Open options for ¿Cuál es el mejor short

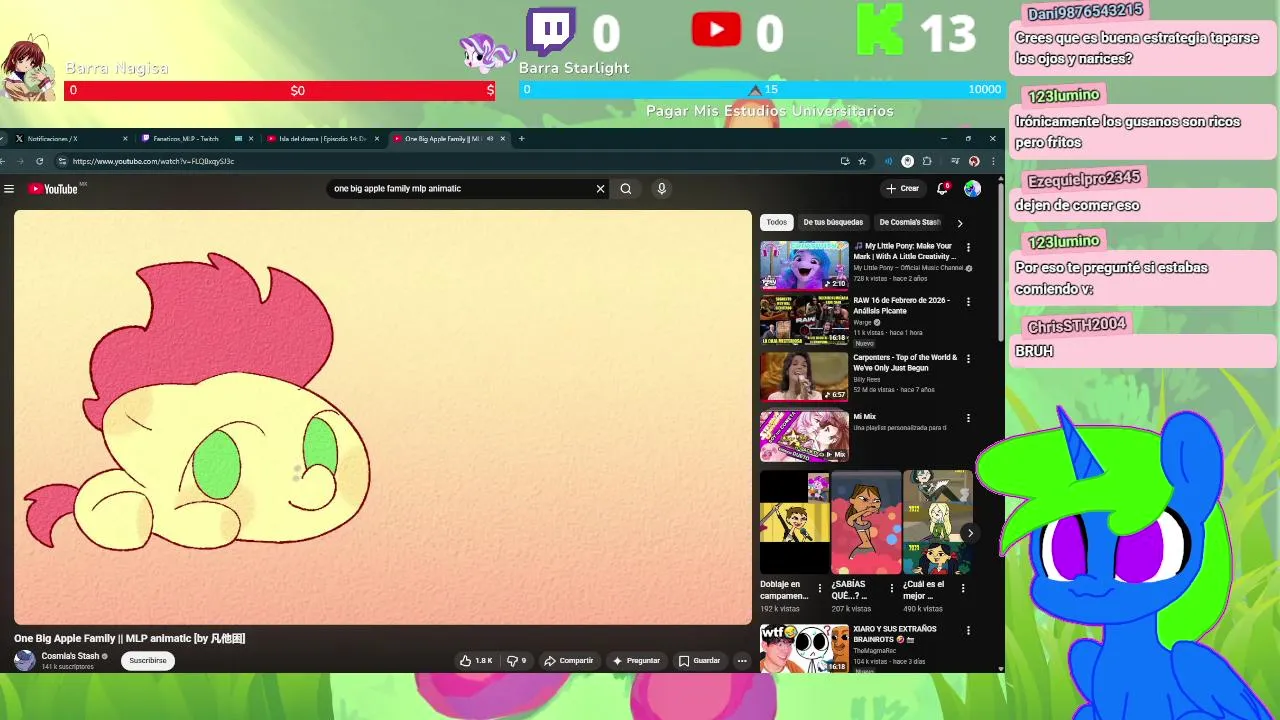click(963, 588)
